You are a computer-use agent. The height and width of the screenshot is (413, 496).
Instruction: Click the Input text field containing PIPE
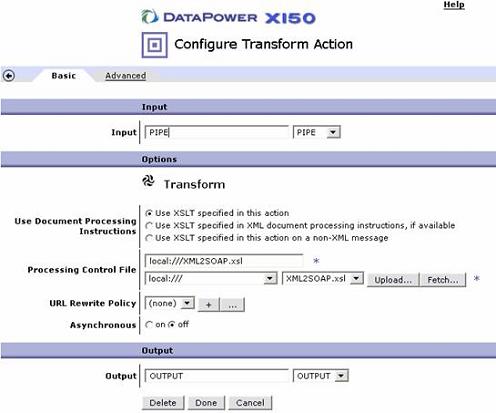(217, 132)
